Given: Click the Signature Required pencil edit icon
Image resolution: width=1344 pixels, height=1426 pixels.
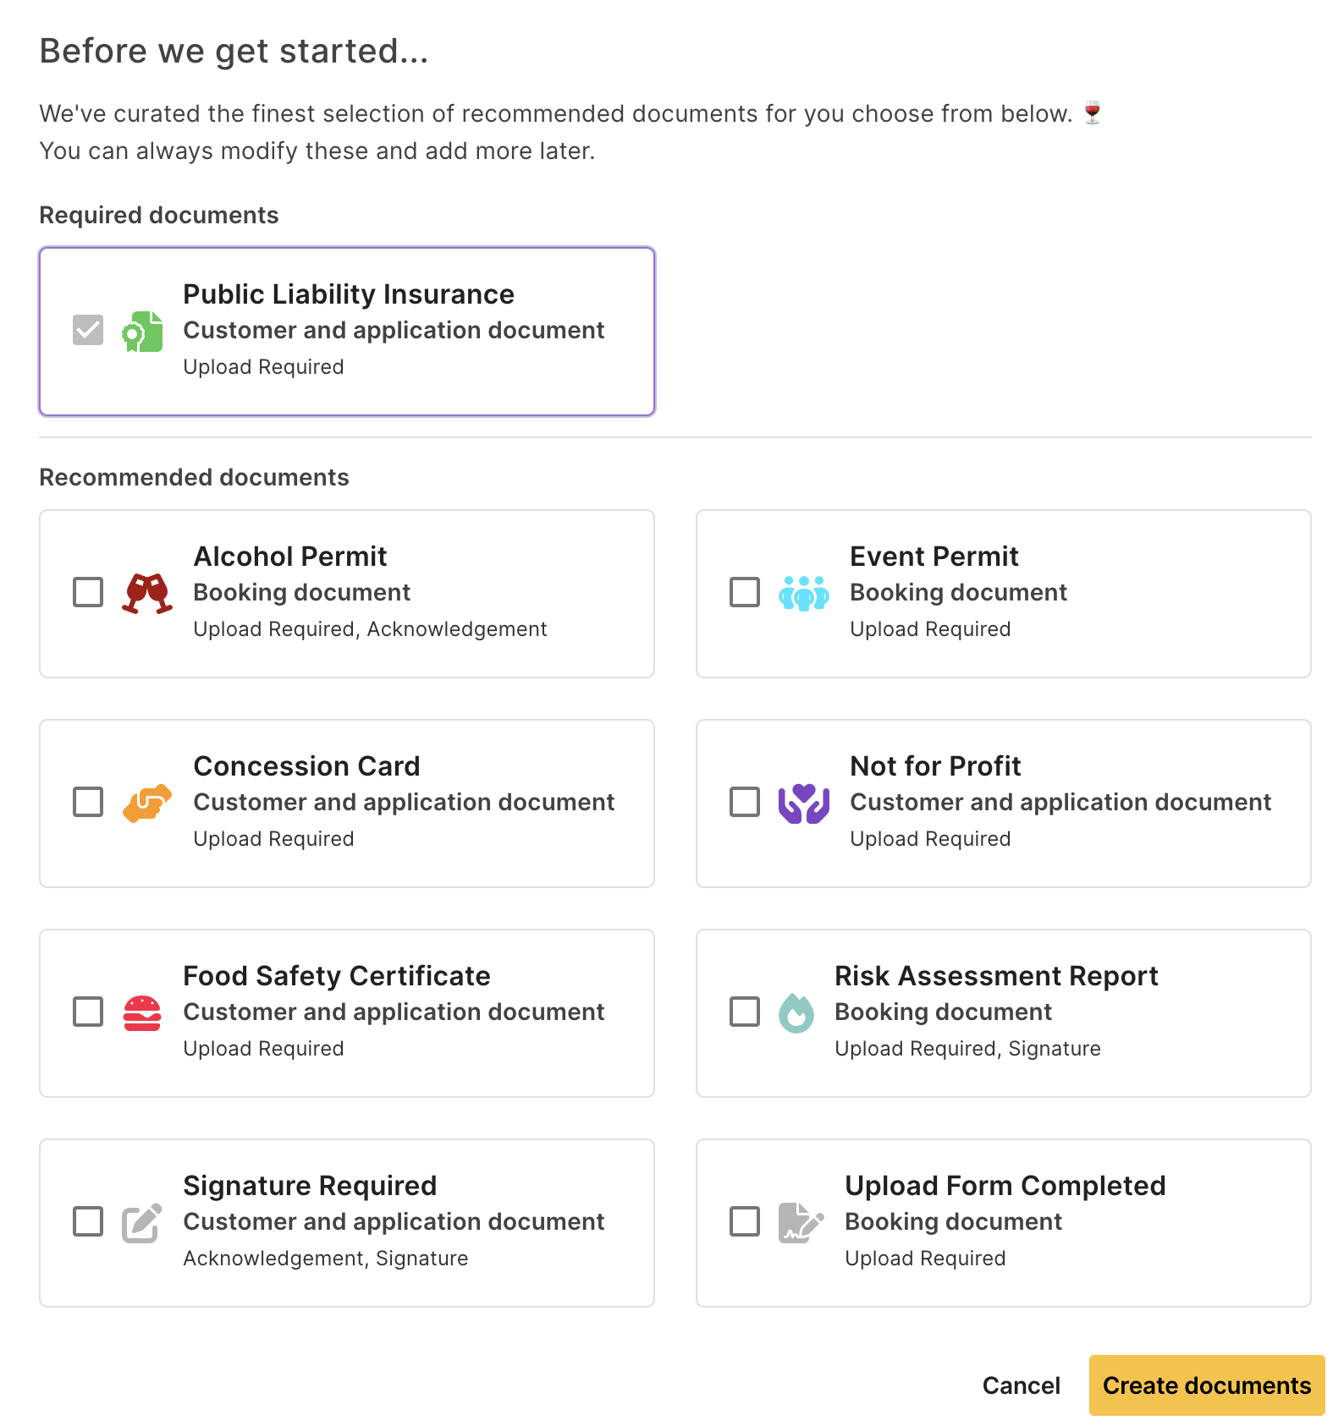Looking at the screenshot, I should tap(142, 1222).
